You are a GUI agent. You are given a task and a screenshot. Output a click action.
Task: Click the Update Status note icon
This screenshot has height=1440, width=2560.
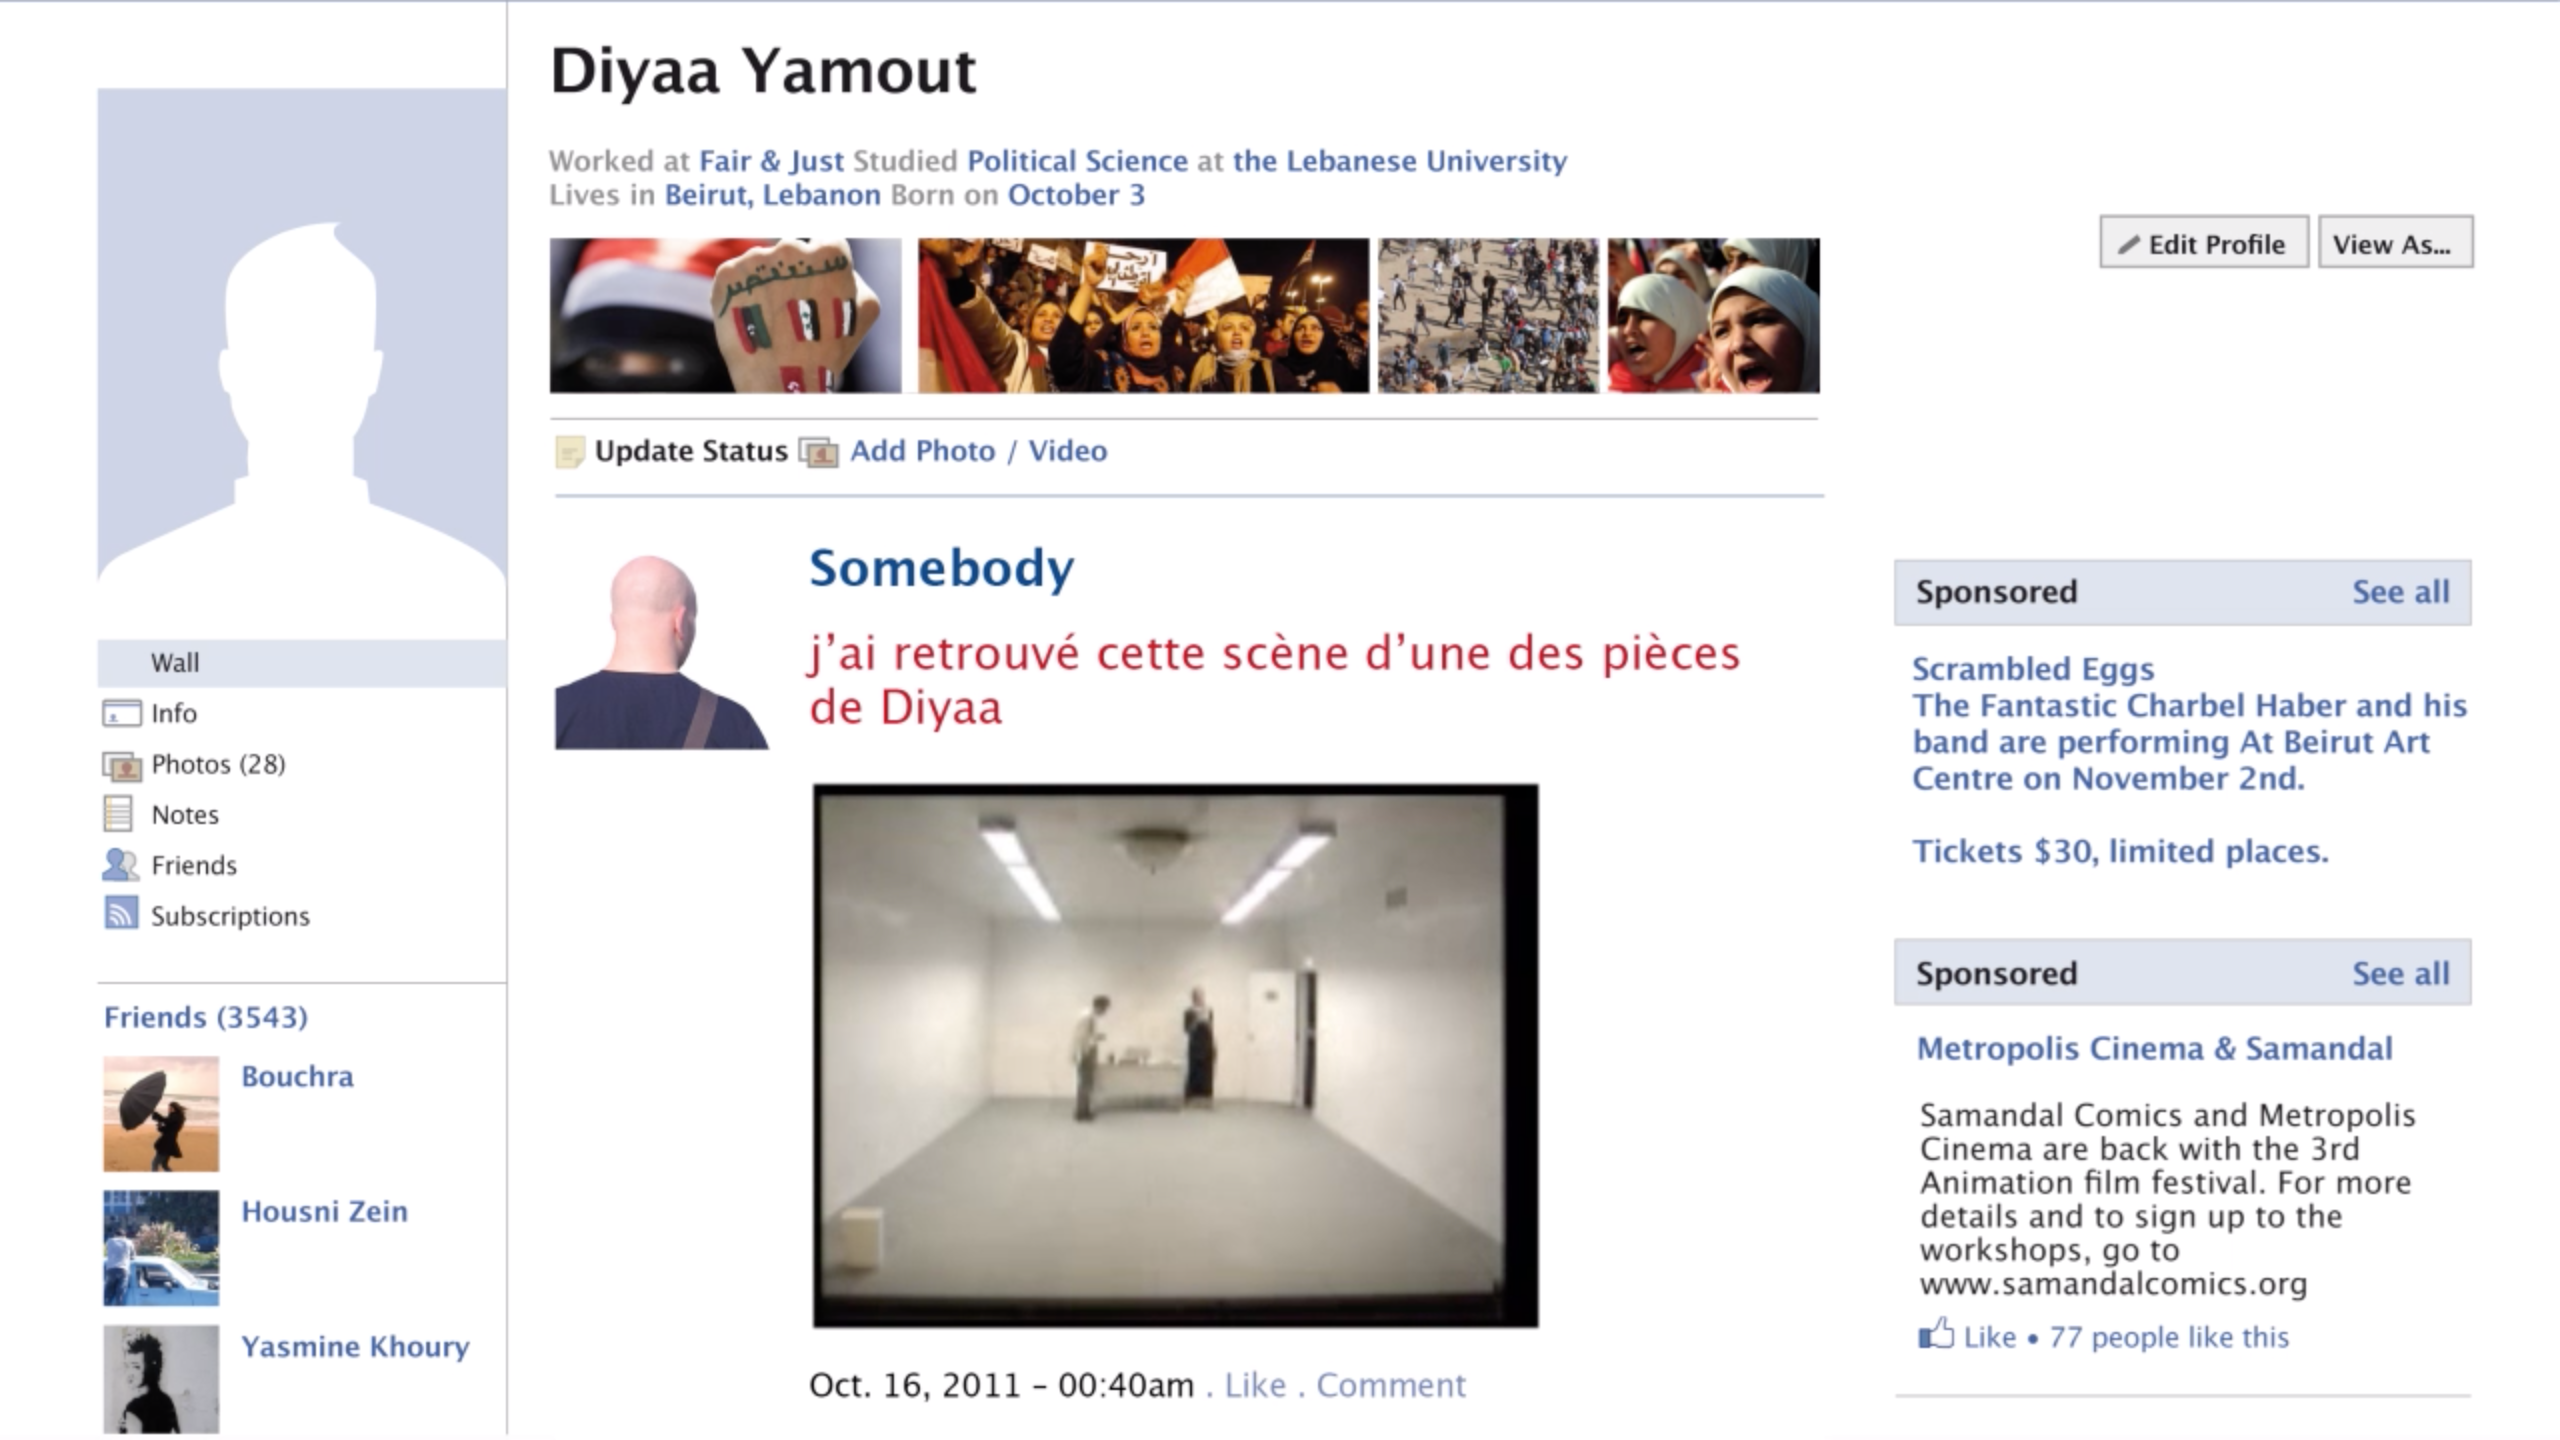(x=569, y=452)
